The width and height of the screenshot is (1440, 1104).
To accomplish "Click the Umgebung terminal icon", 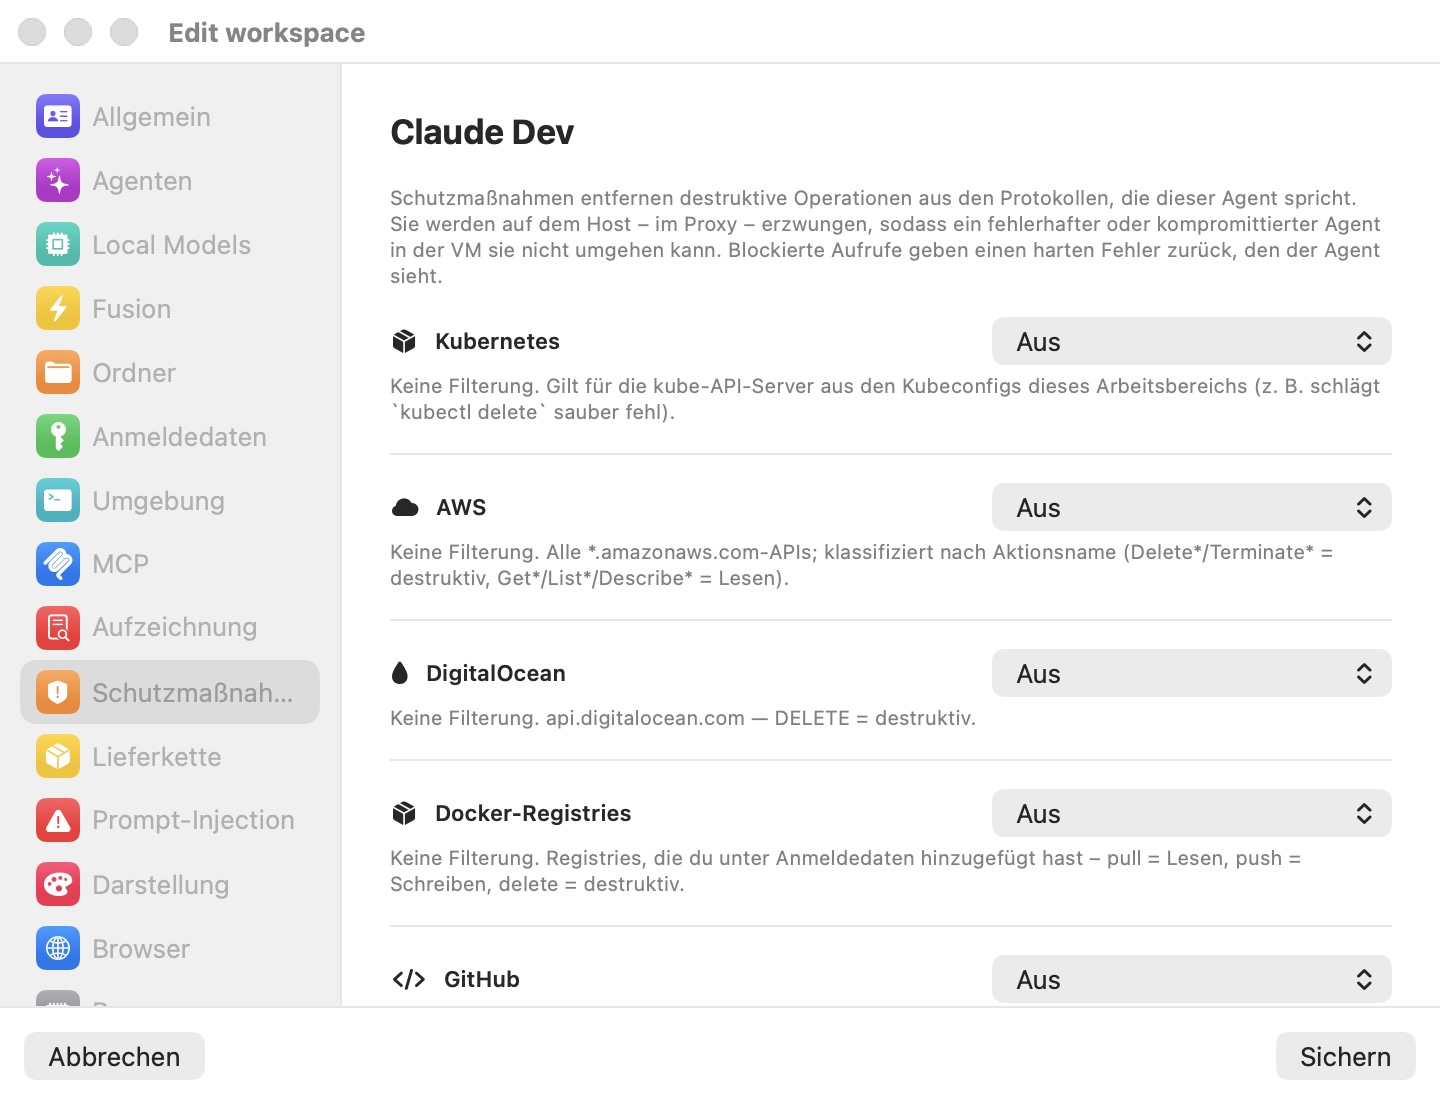I will (58, 501).
